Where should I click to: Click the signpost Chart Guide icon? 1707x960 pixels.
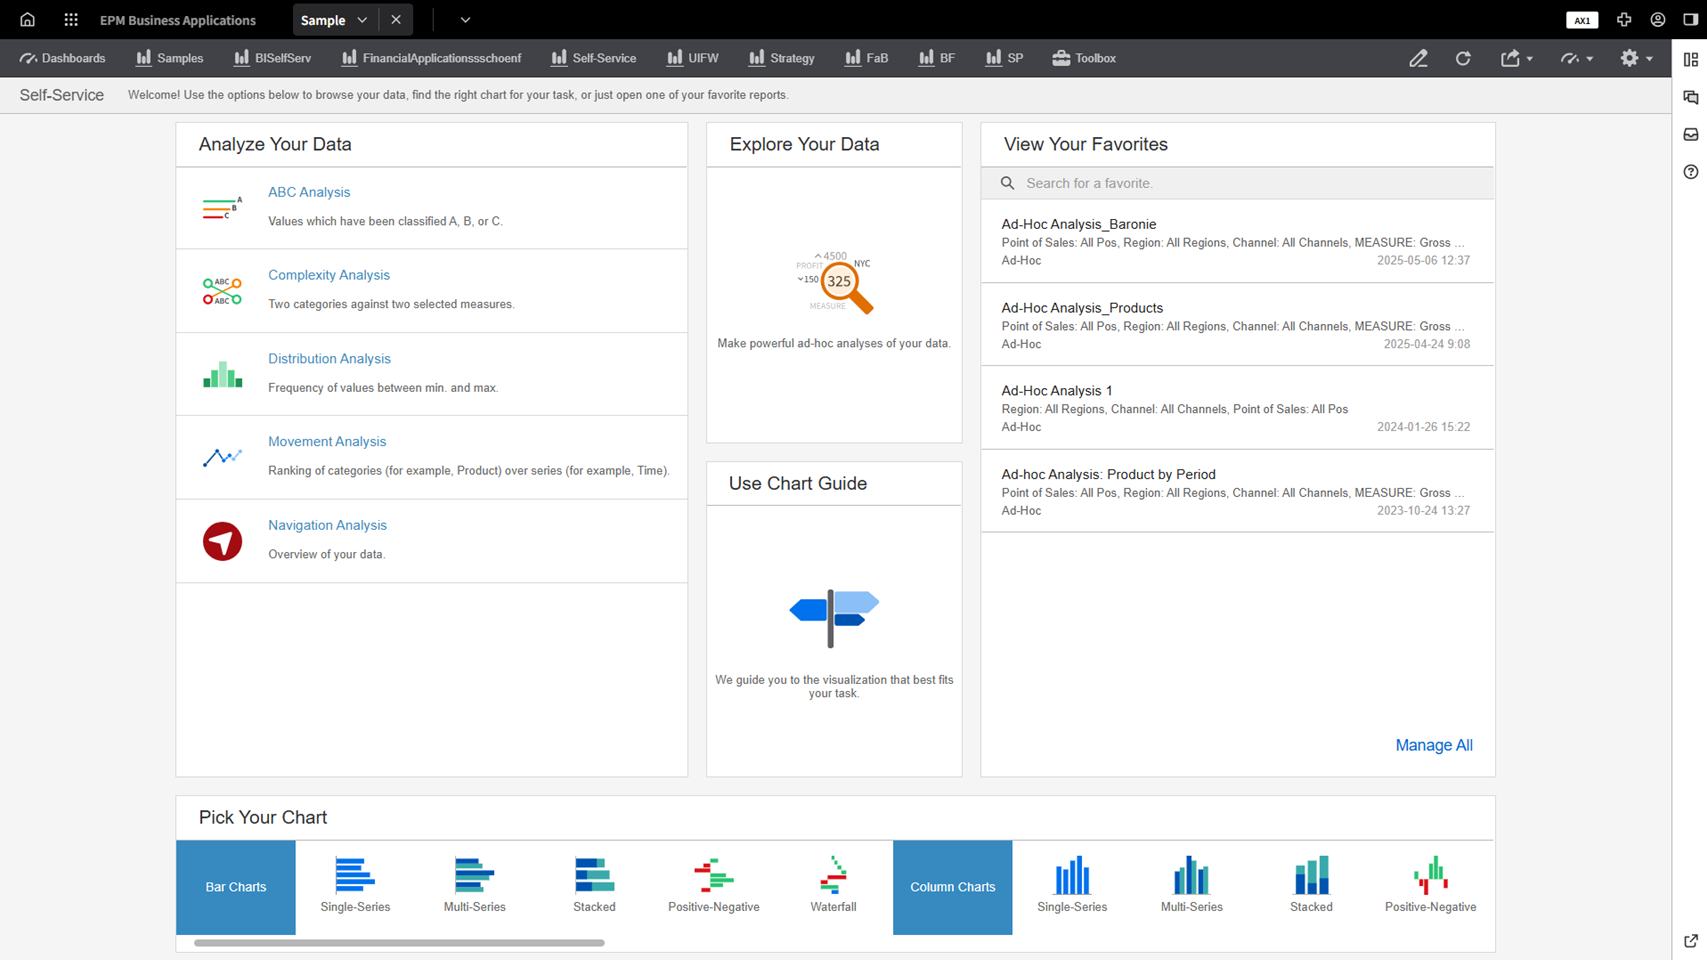click(834, 615)
